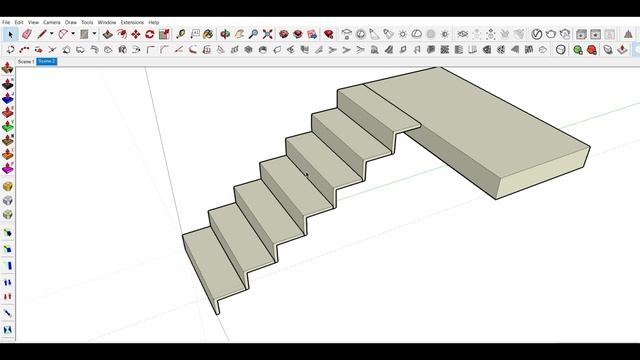Select the Paint Bucket tool

(x=208, y=34)
